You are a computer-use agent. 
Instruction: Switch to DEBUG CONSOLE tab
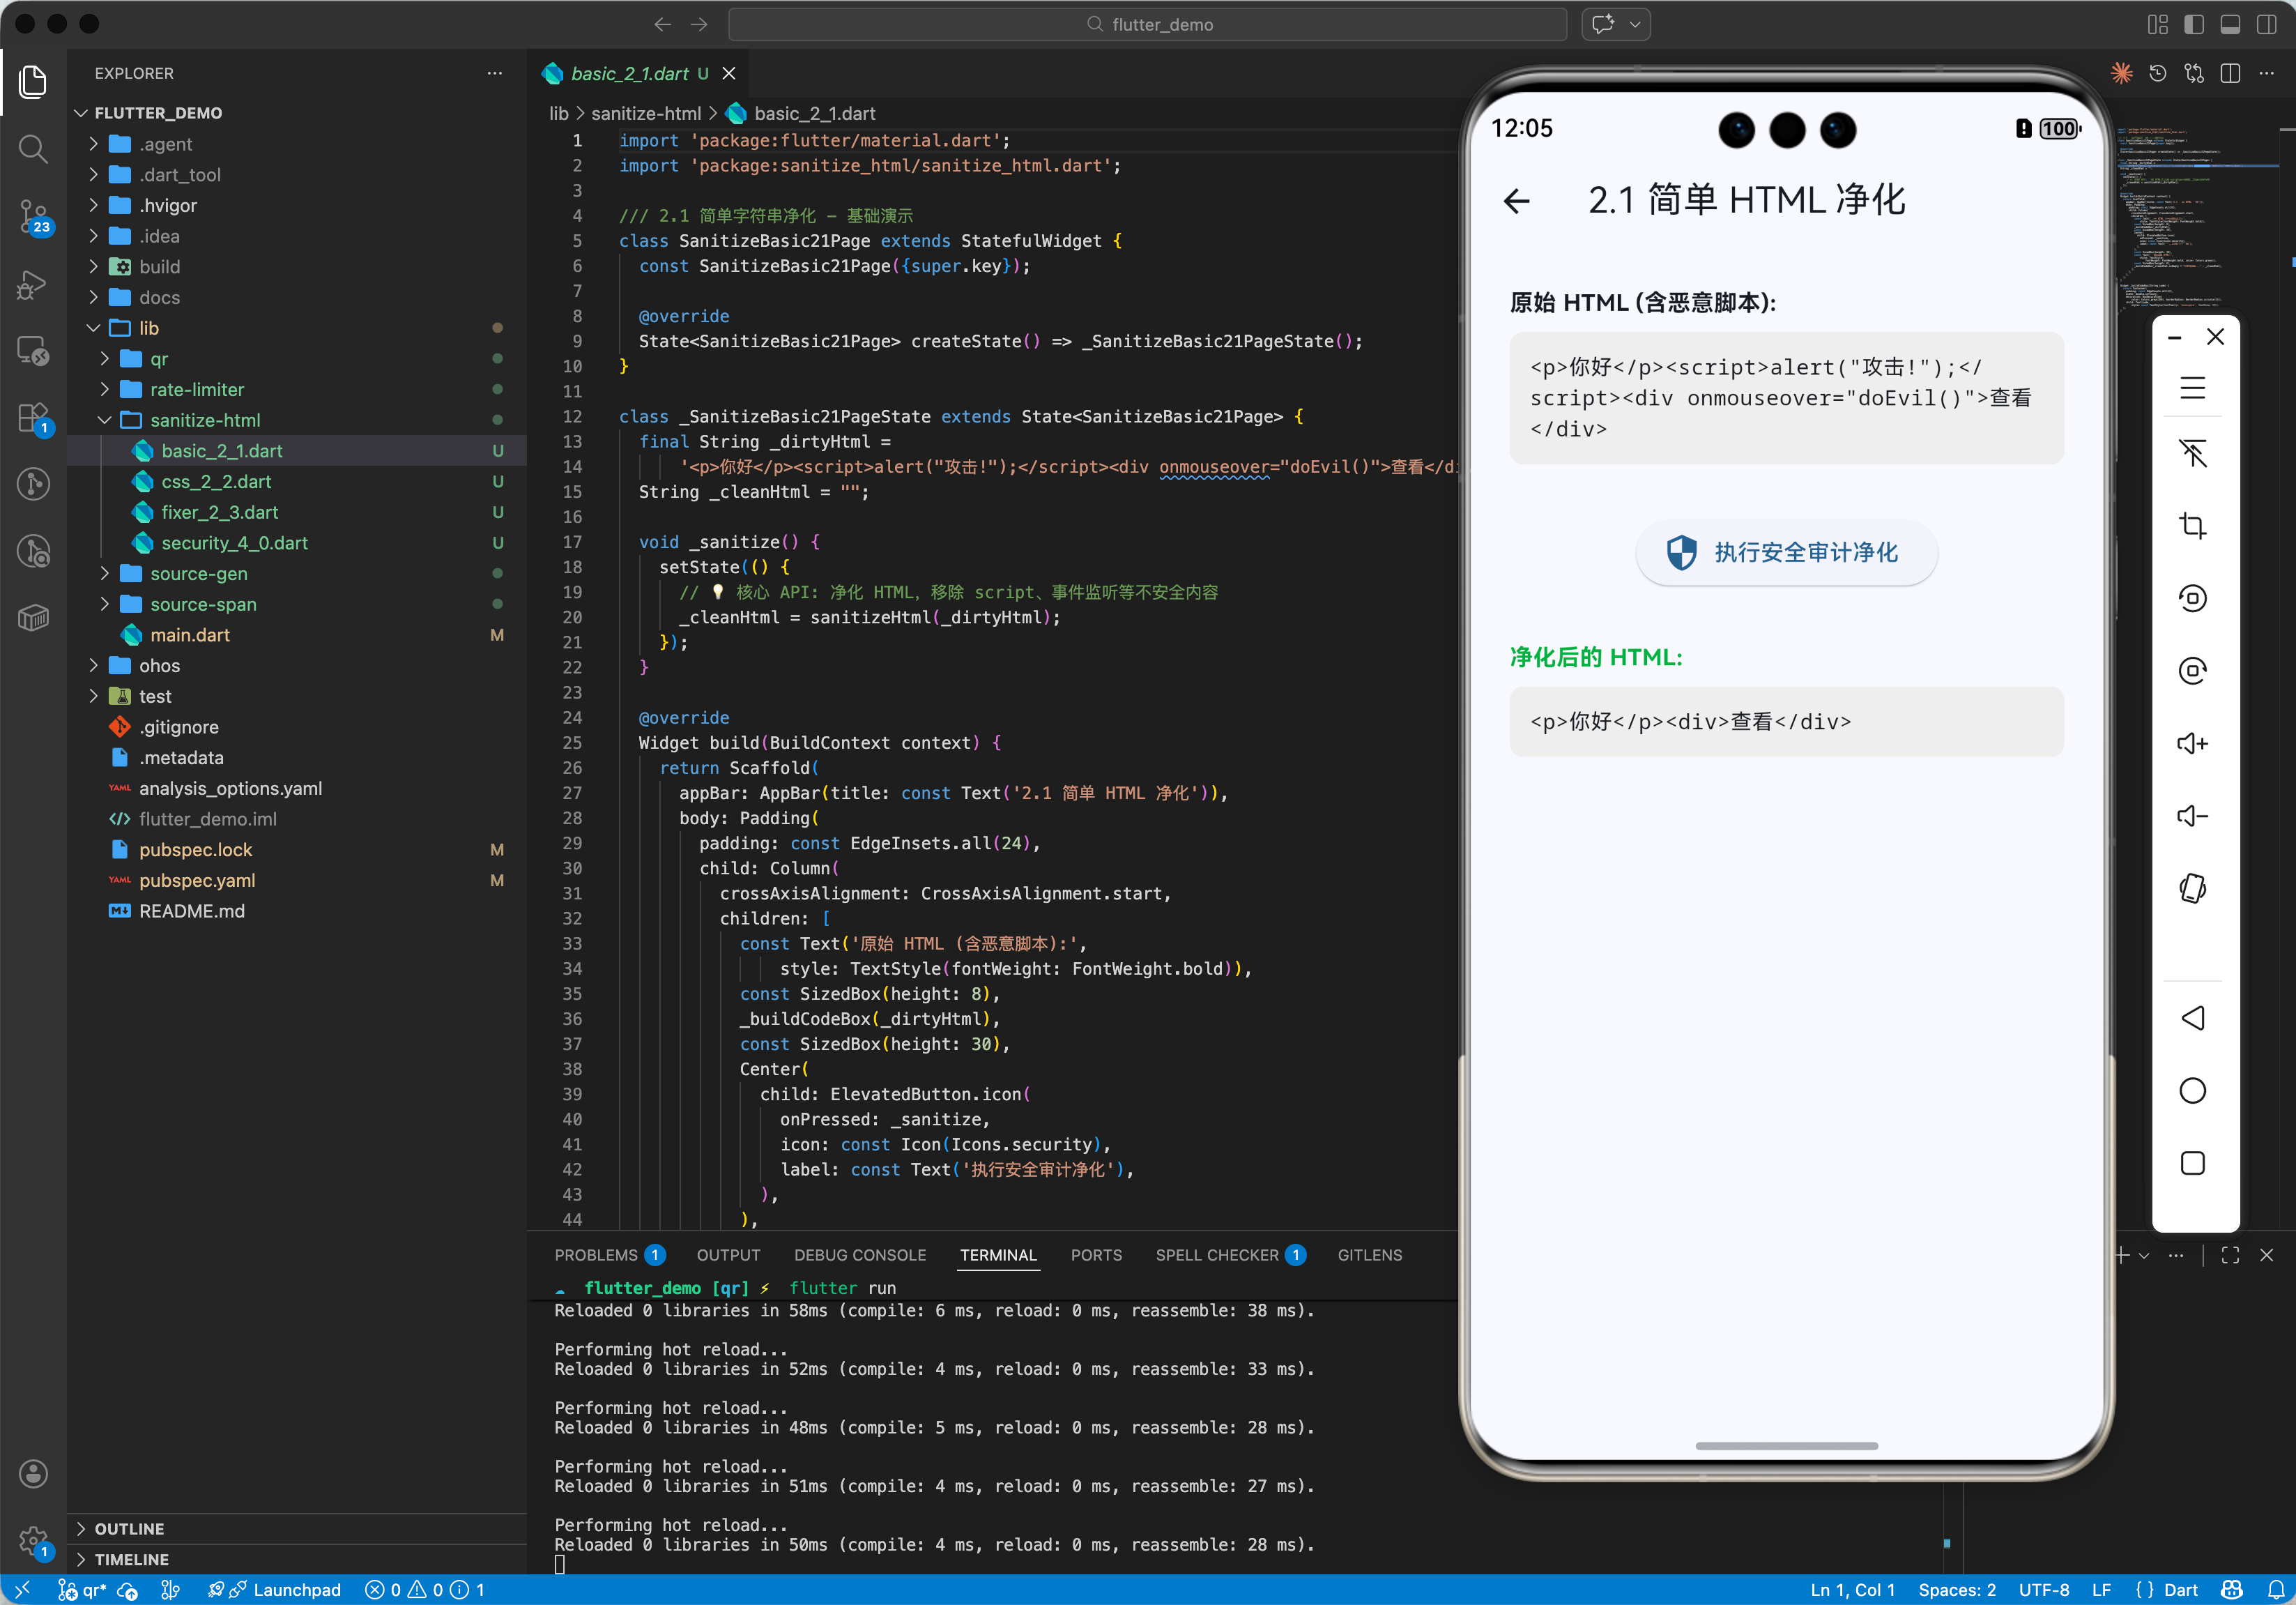click(859, 1255)
